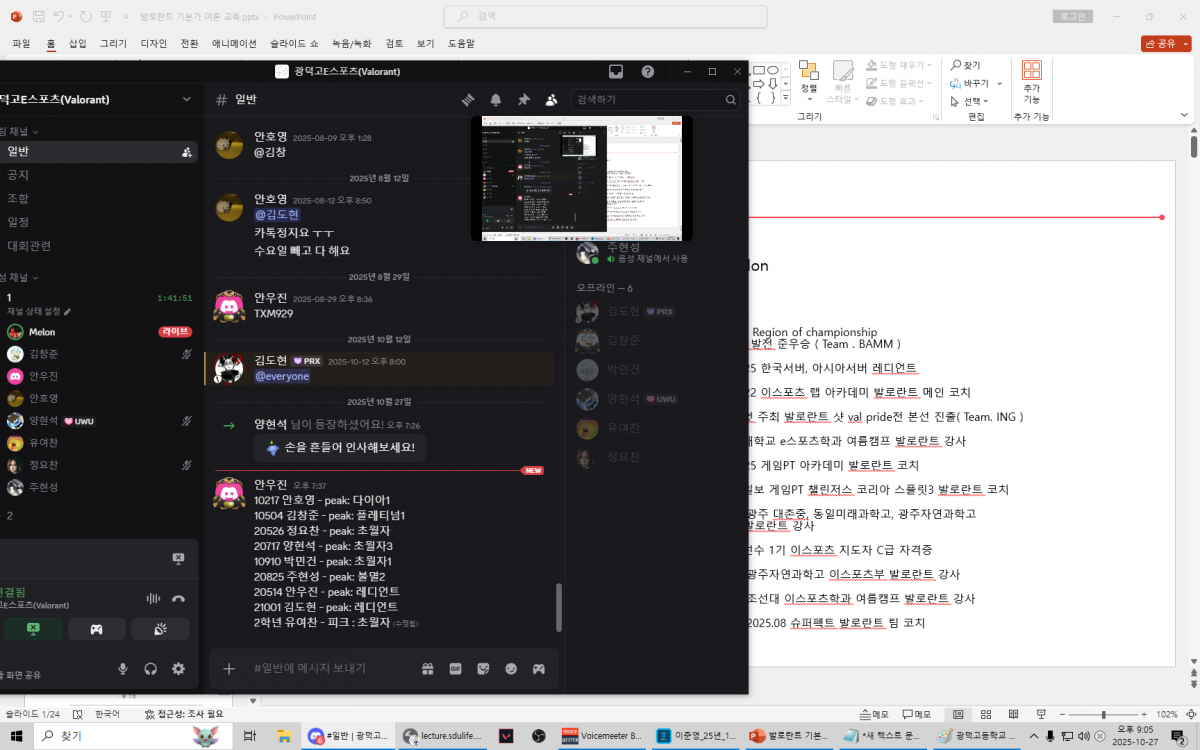Stop screen sharing with green screen button
The height and width of the screenshot is (750, 1200).
pyautogui.click(x=32, y=629)
